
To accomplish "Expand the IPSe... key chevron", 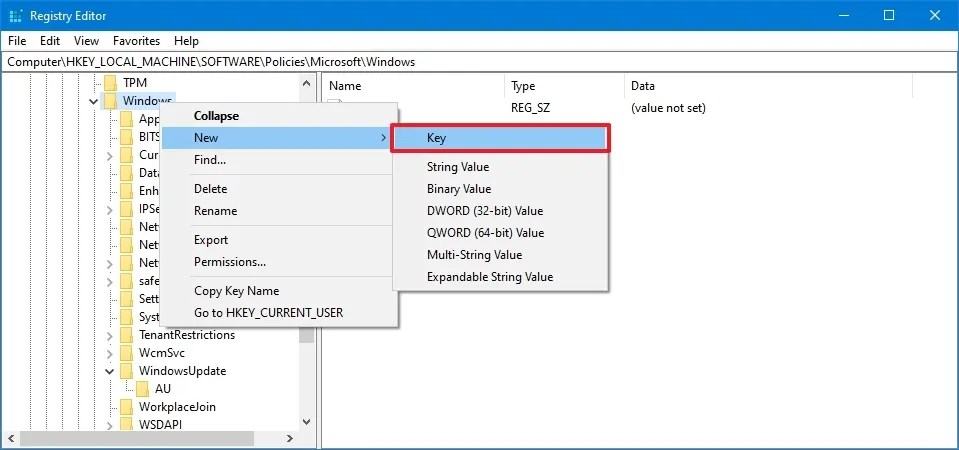I will [x=109, y=210].
